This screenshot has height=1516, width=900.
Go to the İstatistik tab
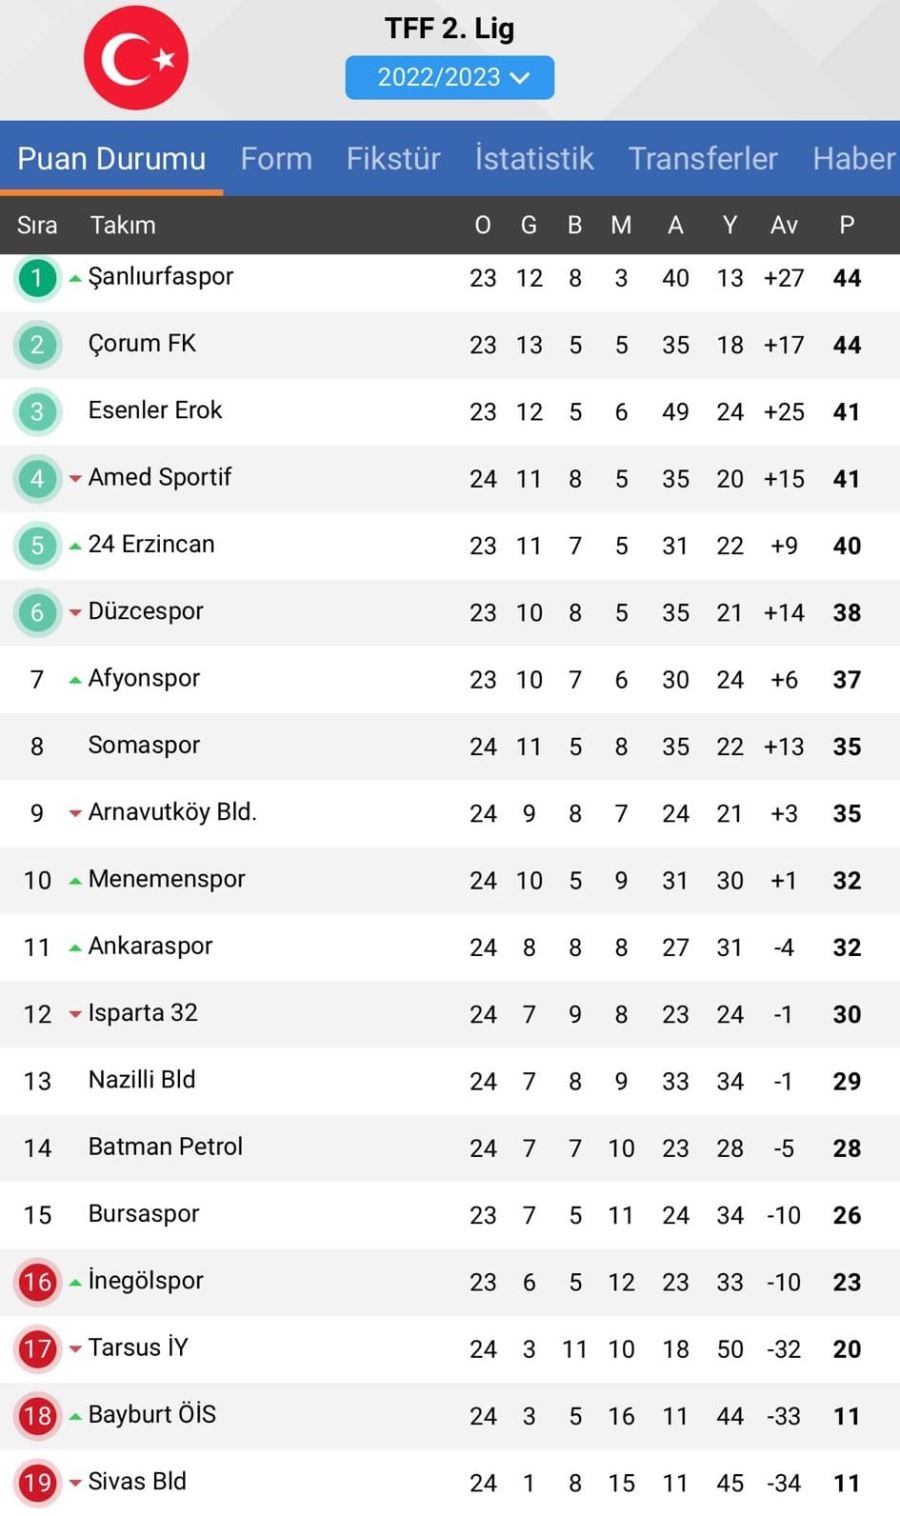pyautogui.click(x=534, y=158)
